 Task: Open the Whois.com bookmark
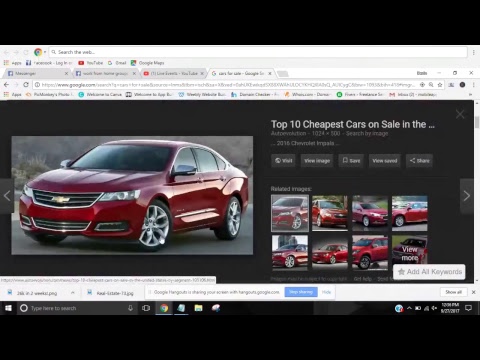pyautogui.click(x=307, y=95)
